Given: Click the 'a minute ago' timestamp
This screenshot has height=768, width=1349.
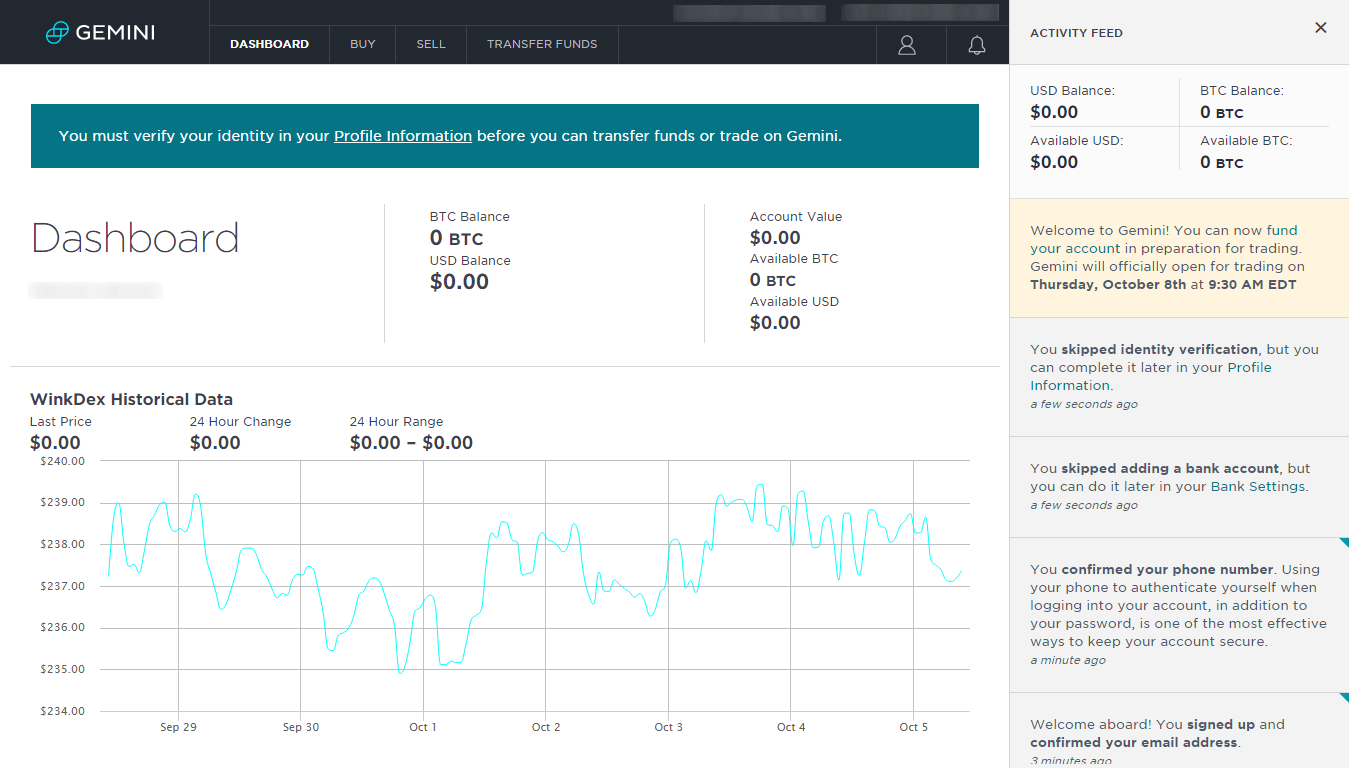Looking at the screenshot, I should pos(1068,661).
